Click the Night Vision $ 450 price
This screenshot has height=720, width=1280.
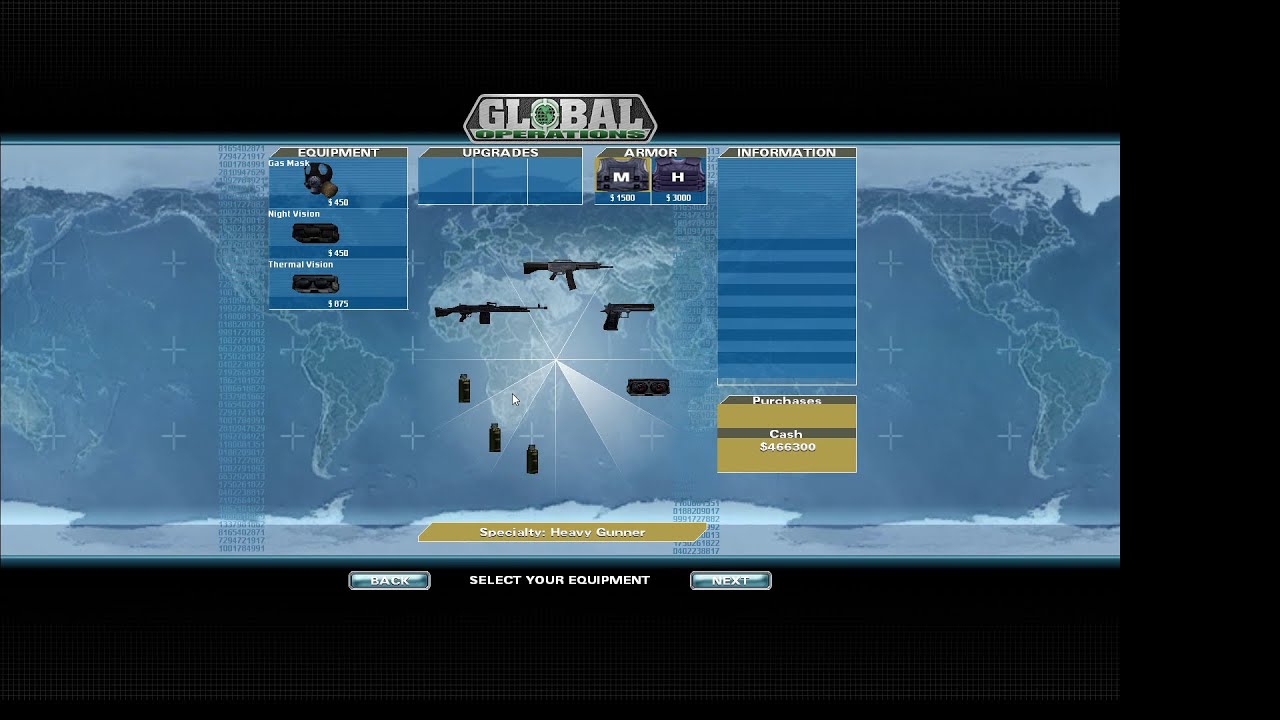pyautogui.click(x=338, y=253)
